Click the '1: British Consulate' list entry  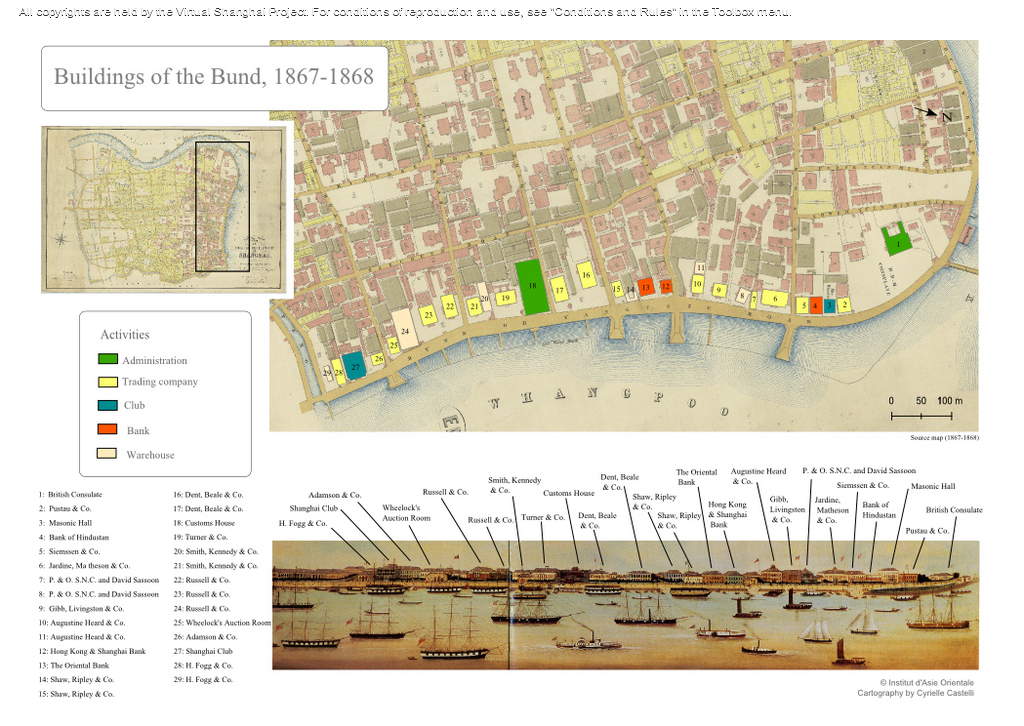(x=70, y=494)
